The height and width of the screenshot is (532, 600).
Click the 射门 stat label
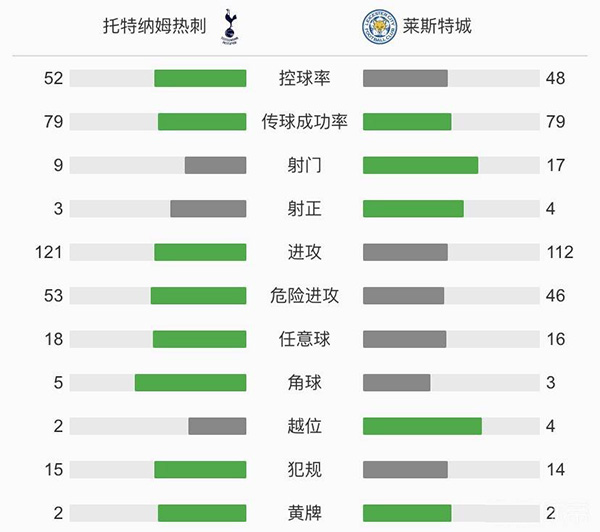[x=304, y=165]
